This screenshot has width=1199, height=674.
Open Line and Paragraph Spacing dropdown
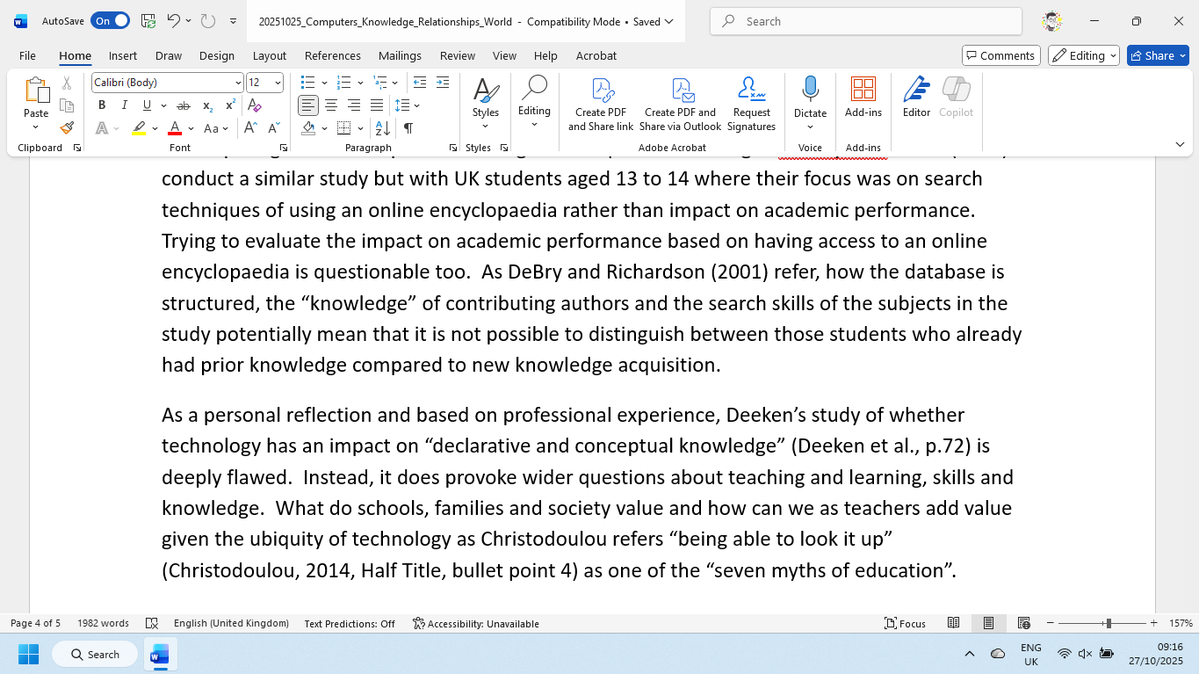407,106
